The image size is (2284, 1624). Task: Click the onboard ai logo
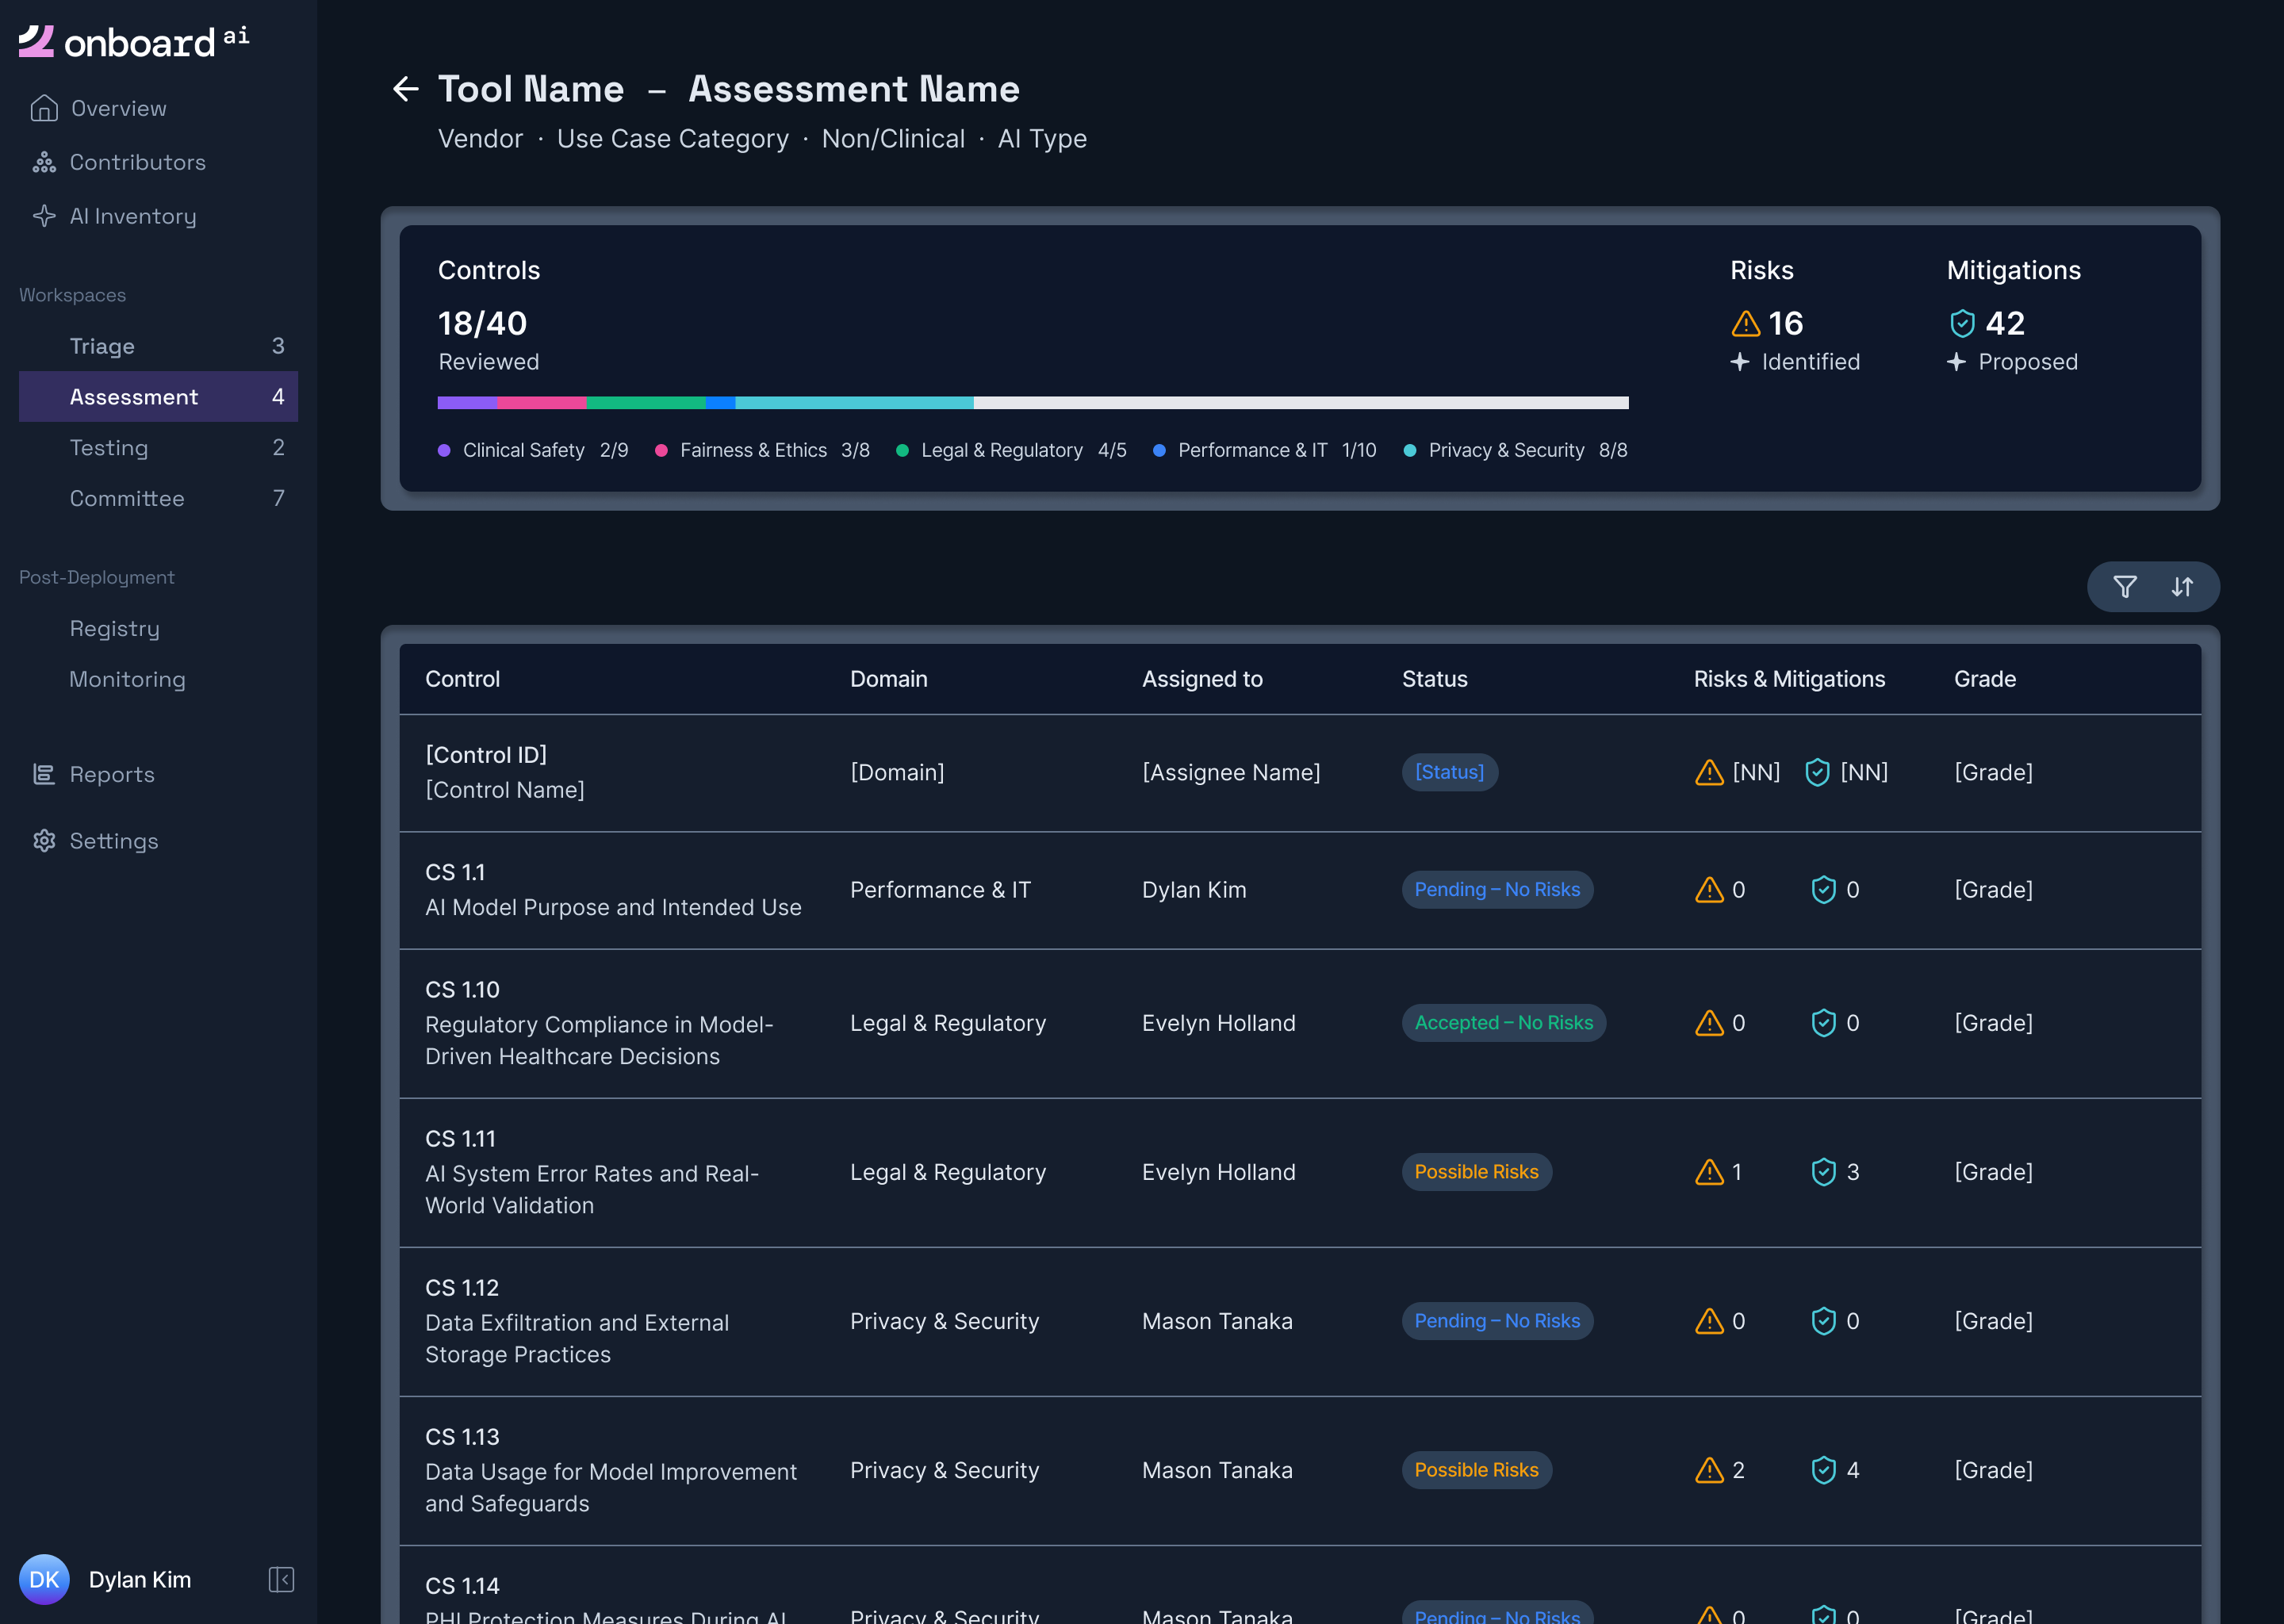134,42
